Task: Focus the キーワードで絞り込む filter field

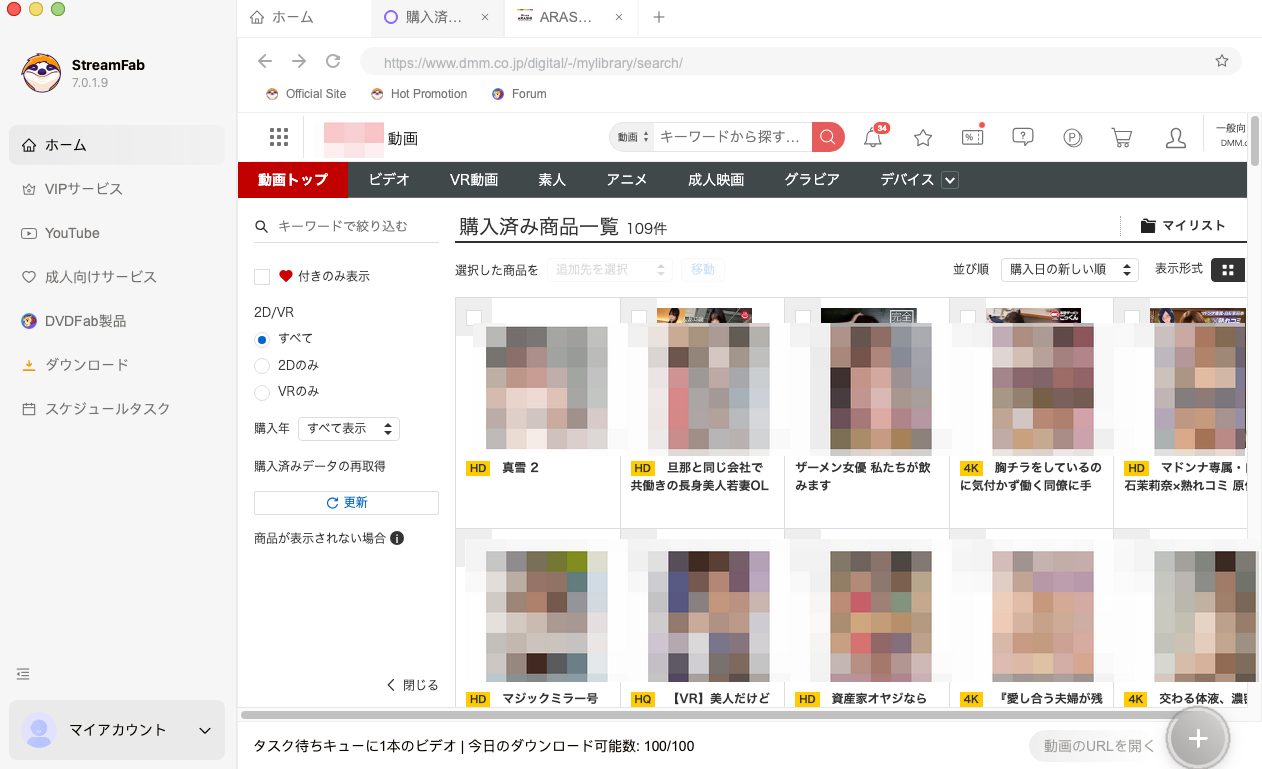Action: pos(346,227)
